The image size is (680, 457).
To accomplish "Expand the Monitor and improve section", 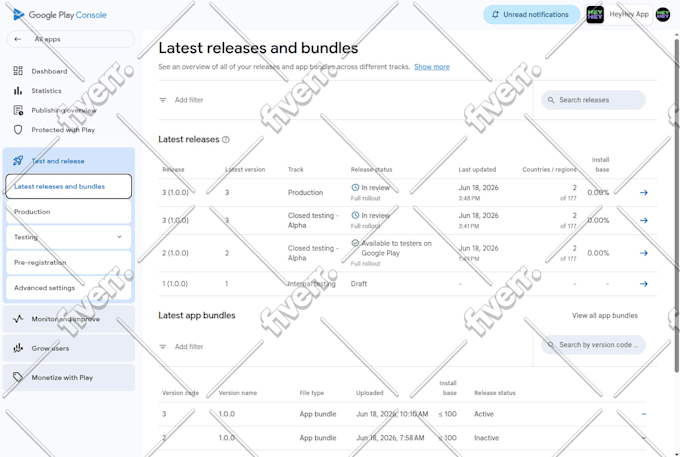I will point(69,319).
